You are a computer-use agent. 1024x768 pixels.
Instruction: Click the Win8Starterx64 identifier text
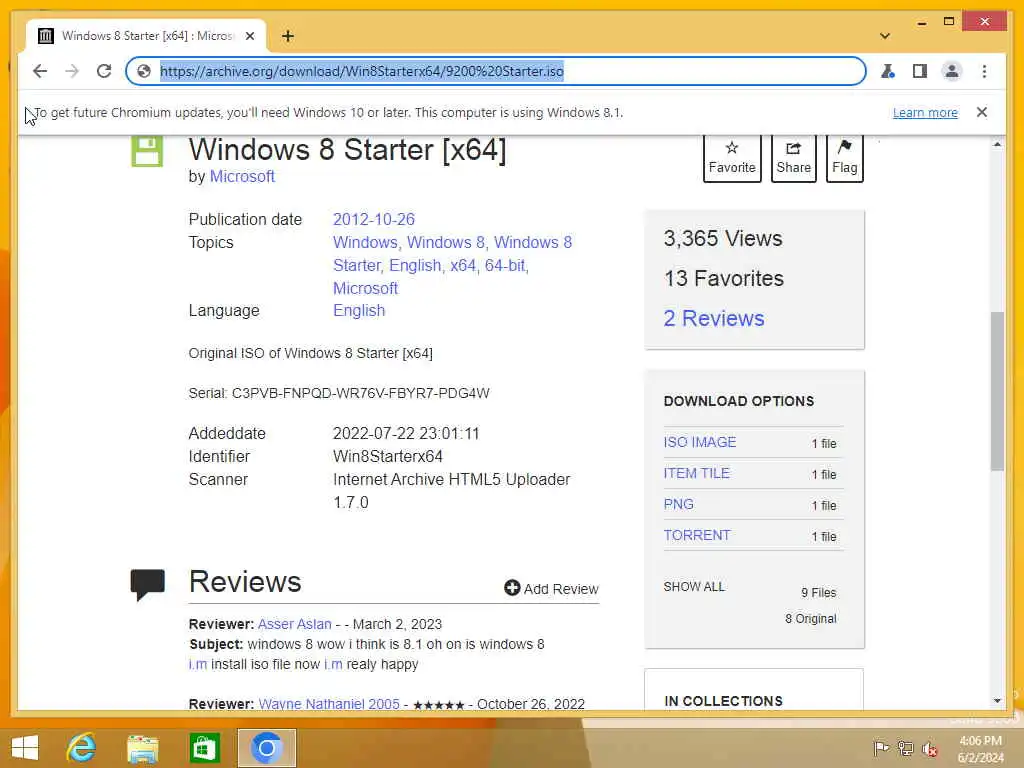click(x=388, y=456)
